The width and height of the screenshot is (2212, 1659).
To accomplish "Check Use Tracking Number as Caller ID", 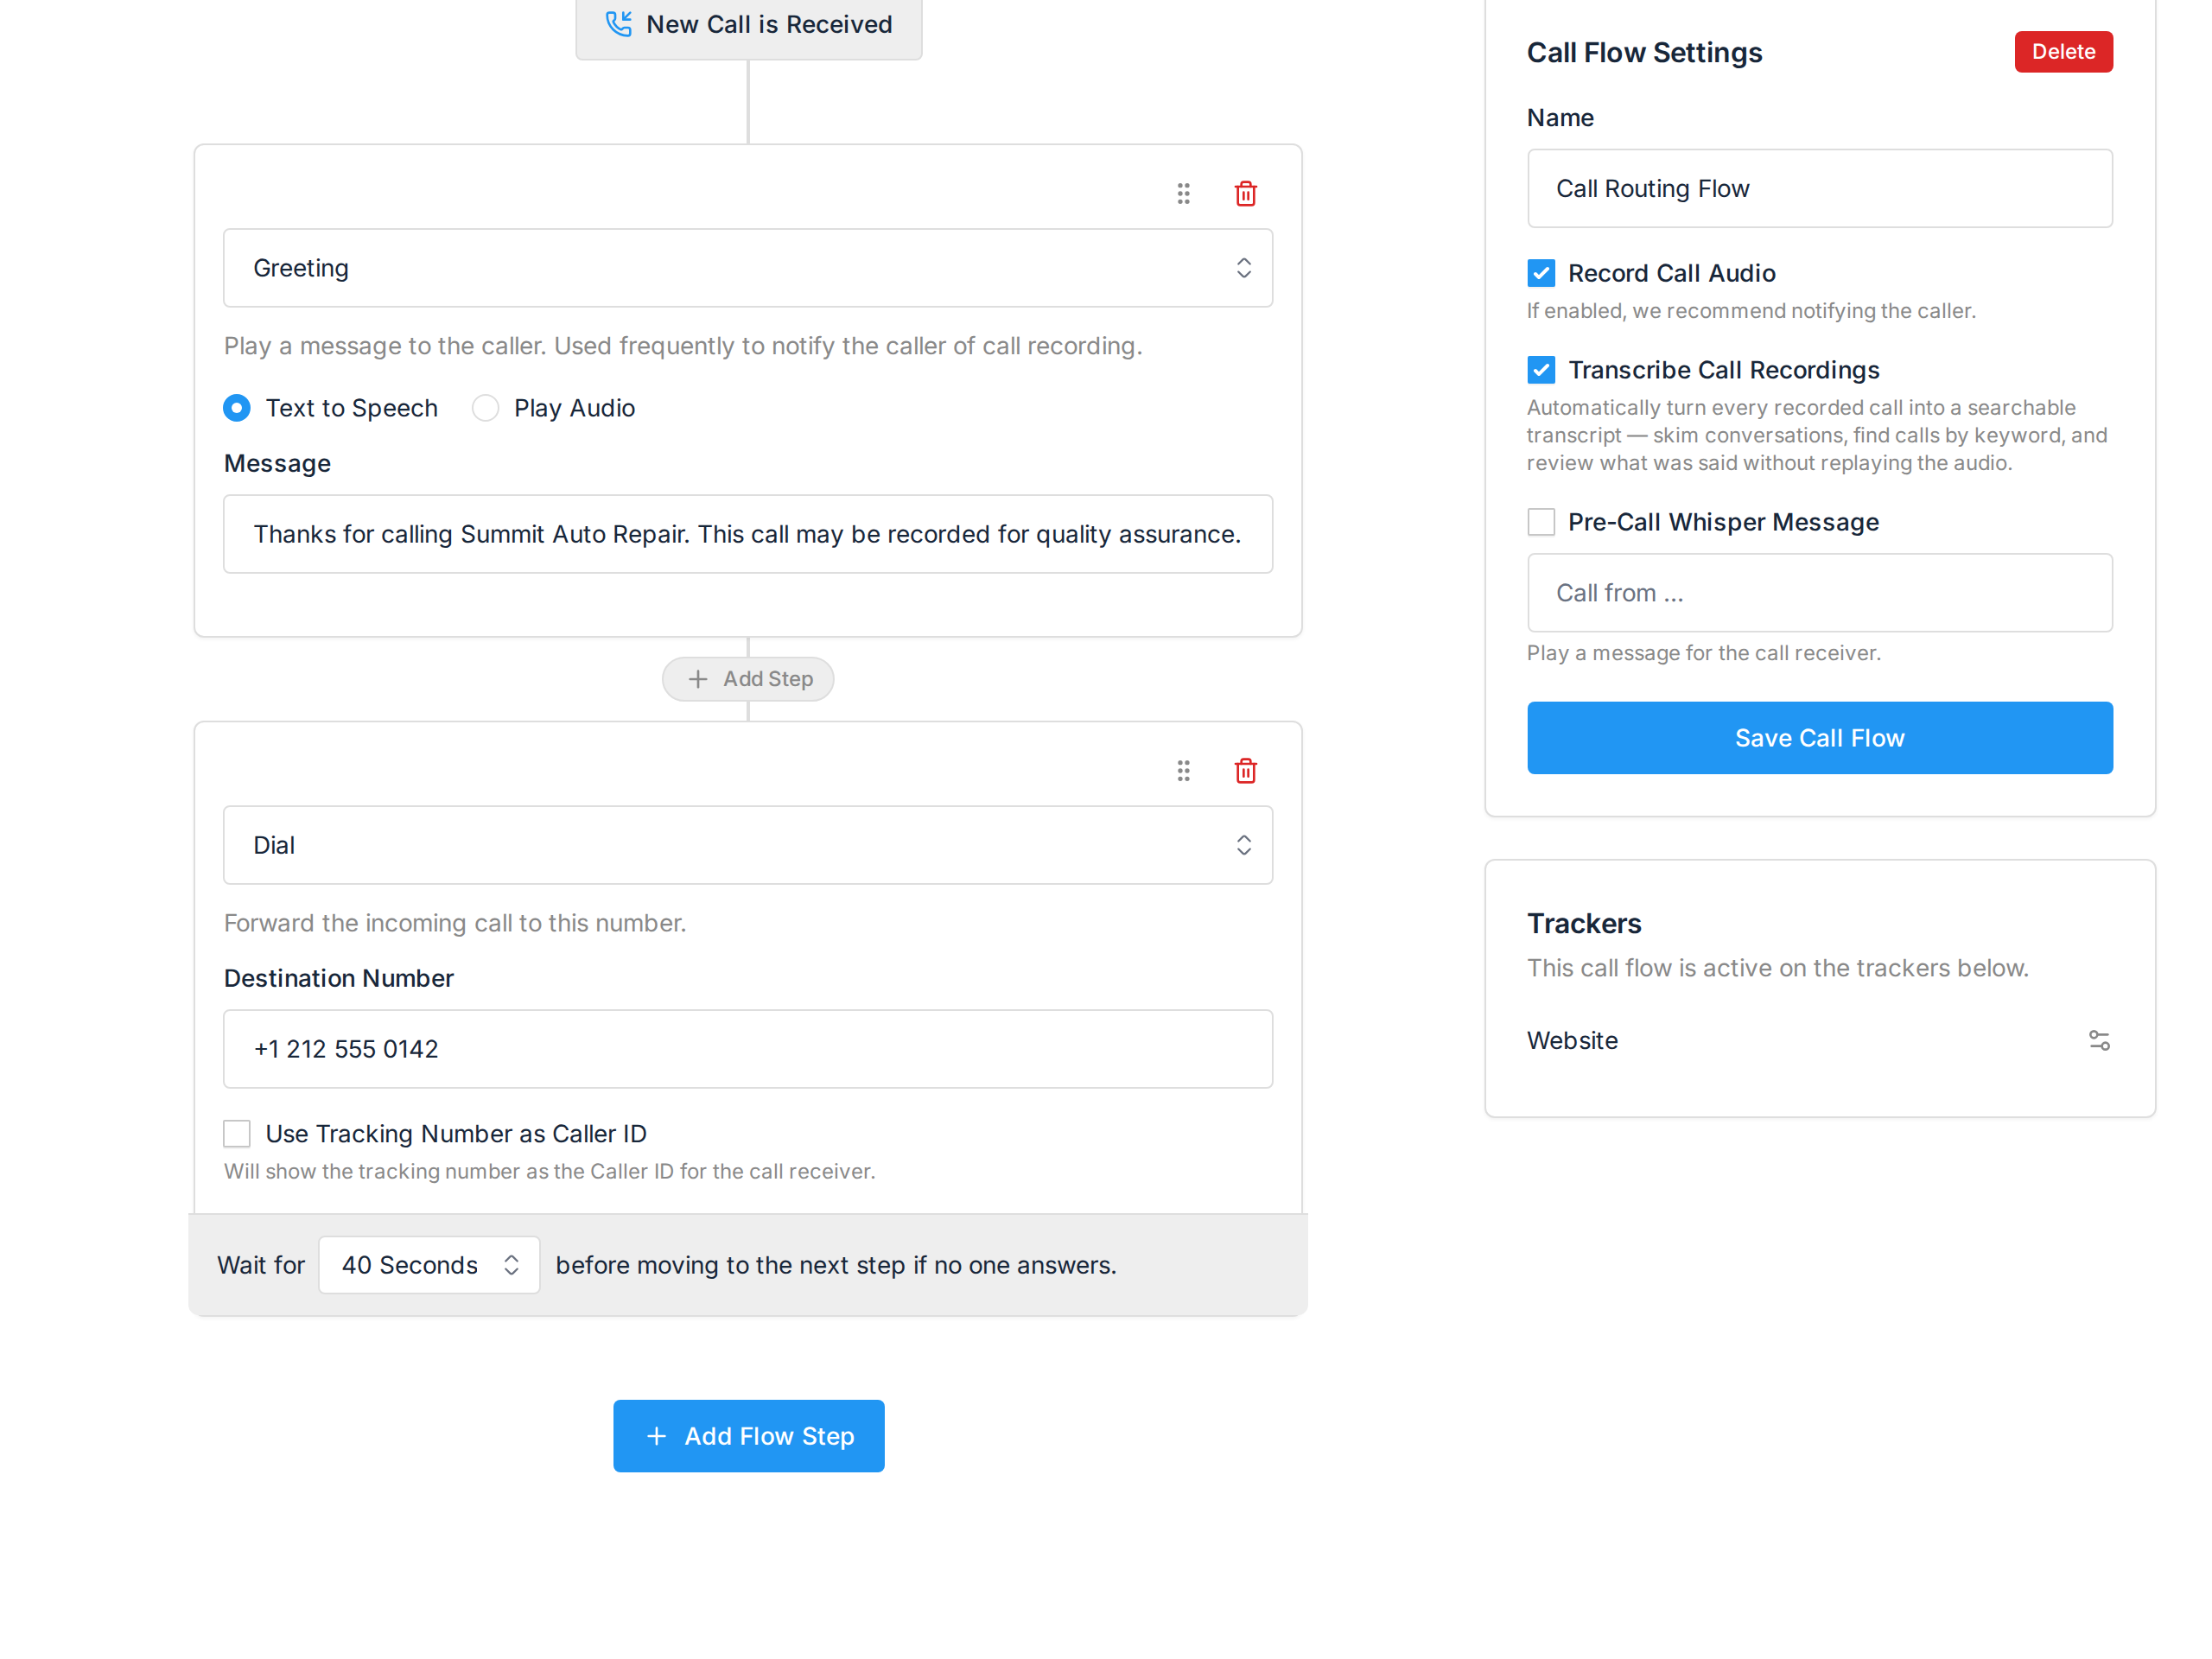I will pyautogui.click(x=237, y=1133).
